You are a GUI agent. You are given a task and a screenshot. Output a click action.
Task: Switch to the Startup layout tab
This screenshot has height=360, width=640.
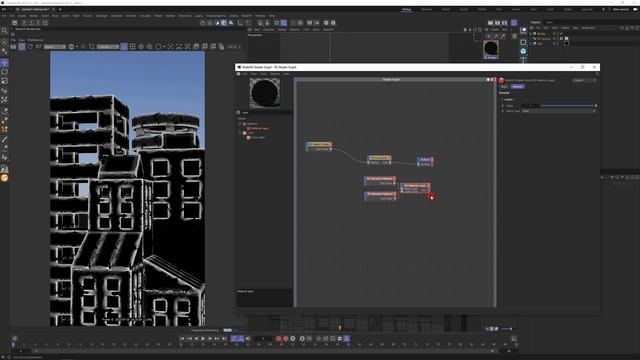(407, 9)
